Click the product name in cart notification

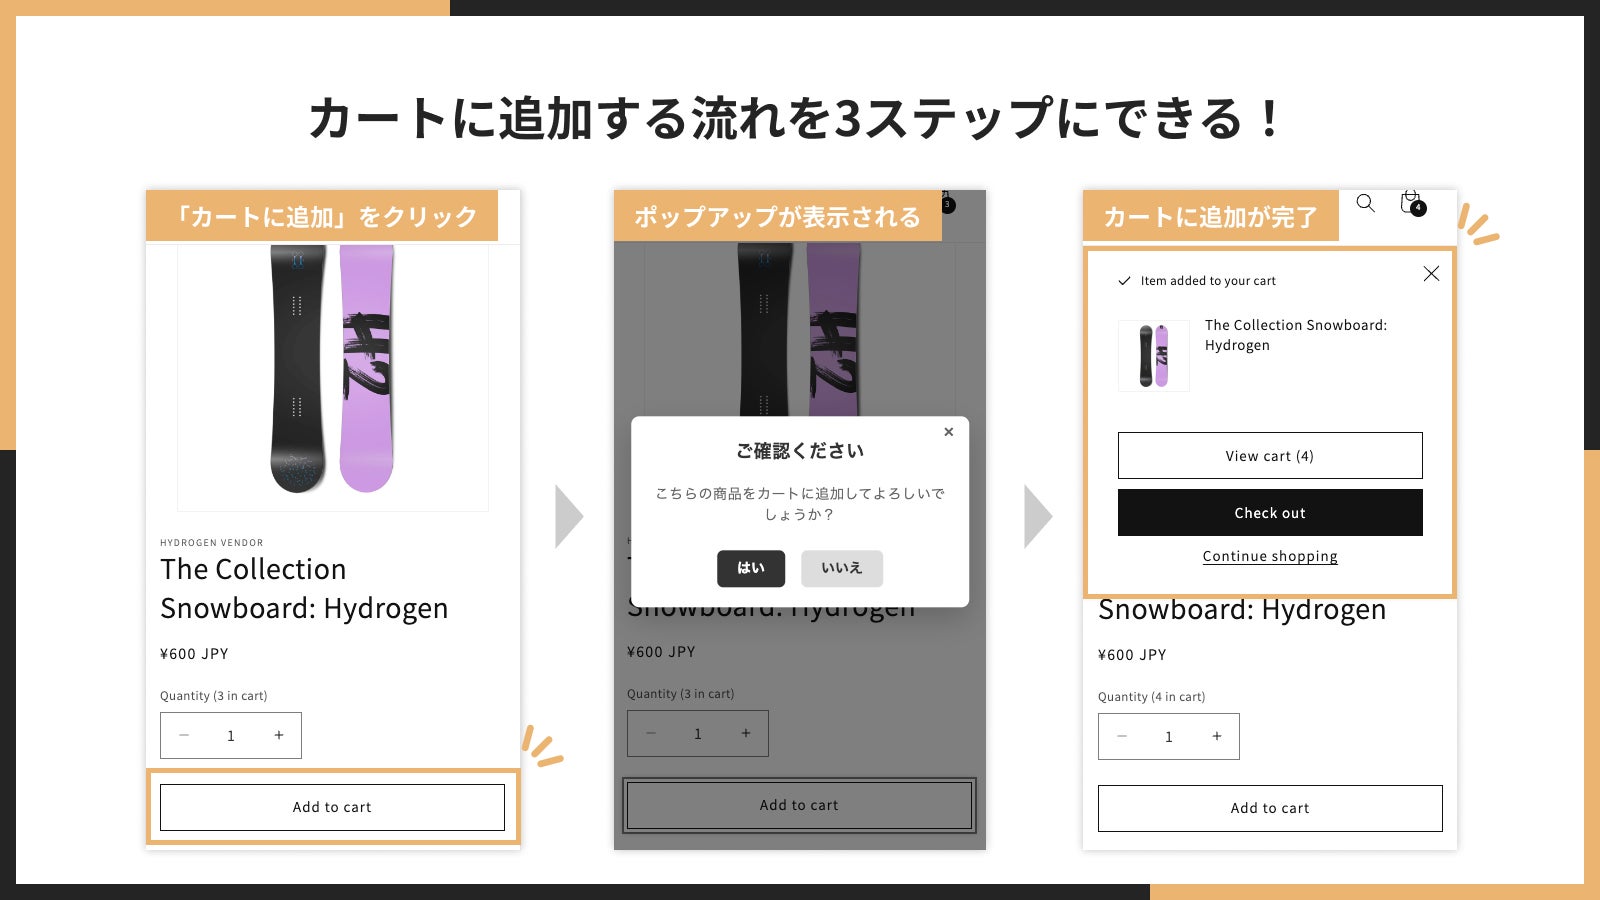(1296, 335)
